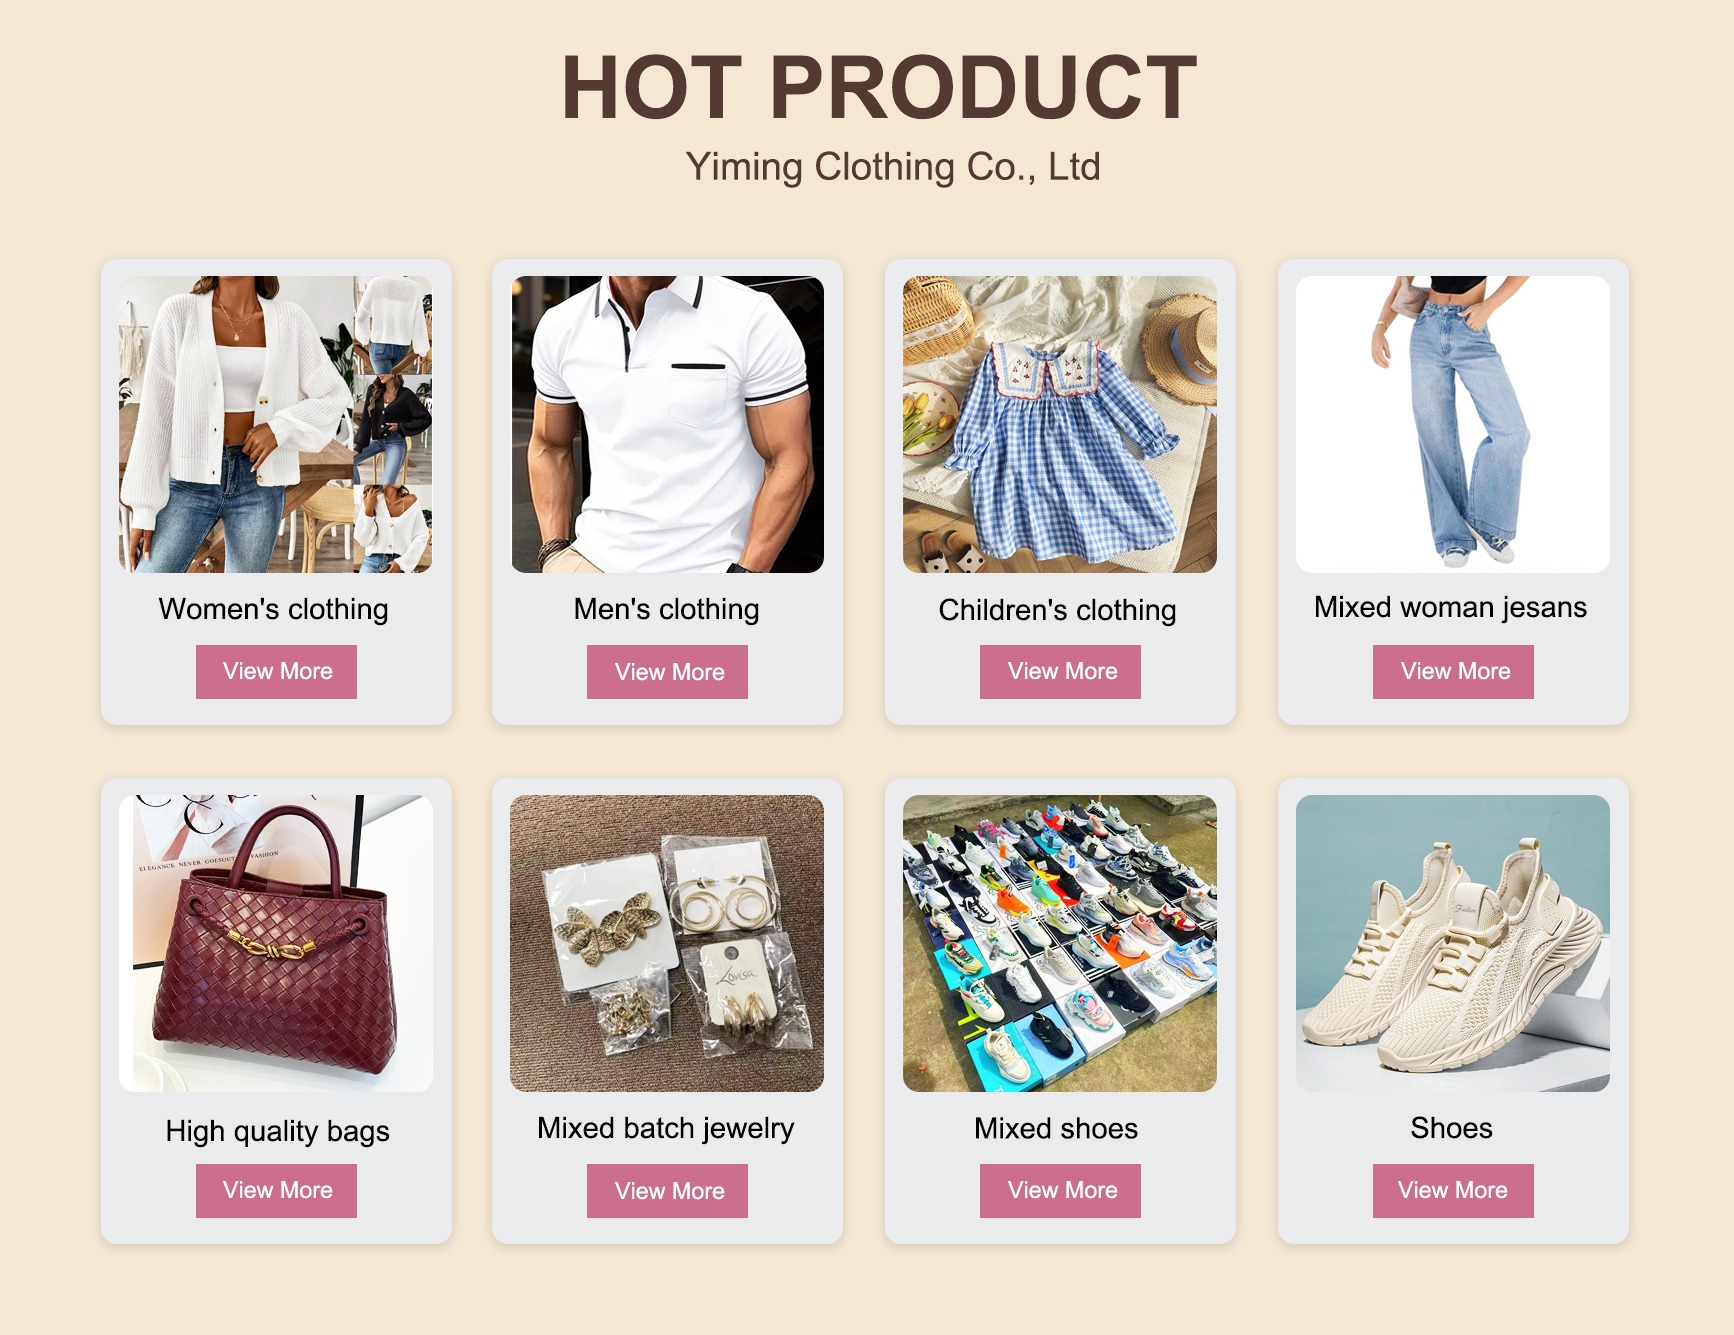Click View More under Men's clothing
Image resolution: width=1734 pixels, height=1335 pixels.
click(x=667, y=672)
